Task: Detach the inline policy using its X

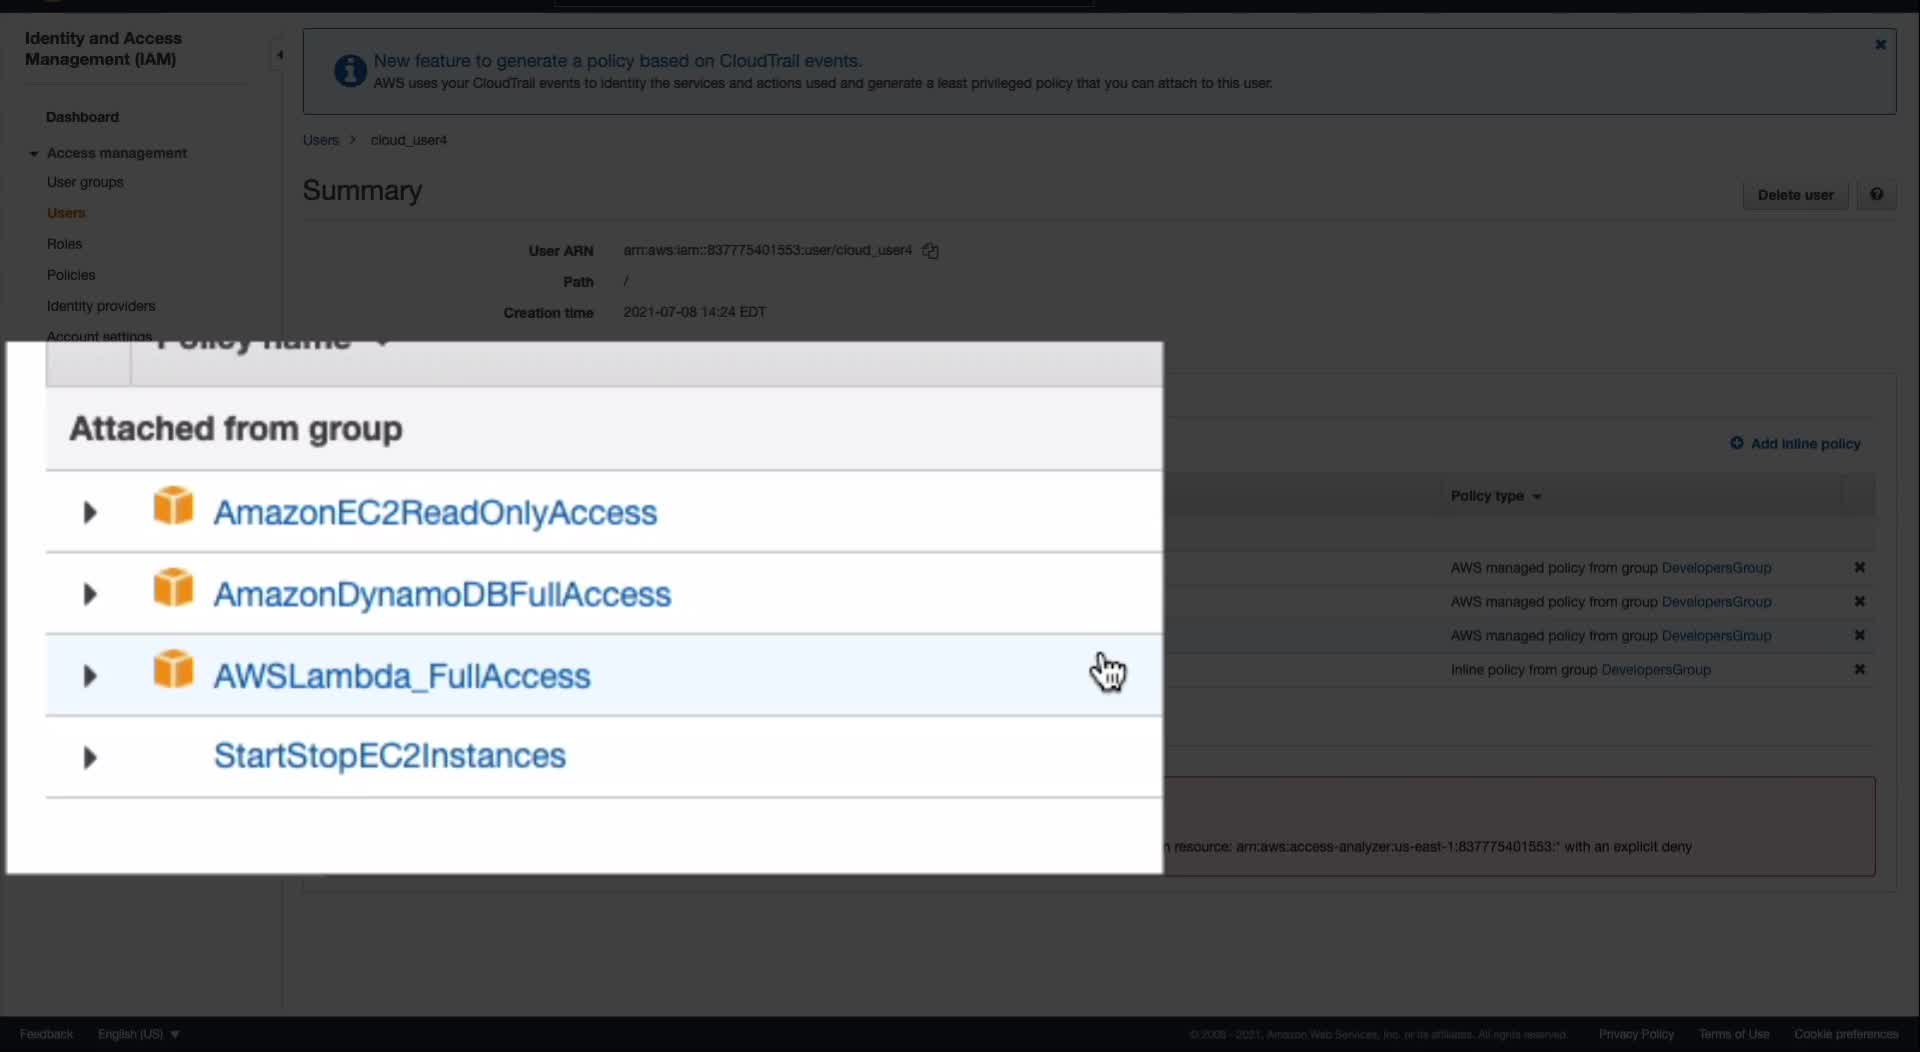Action: point(1859,669)
